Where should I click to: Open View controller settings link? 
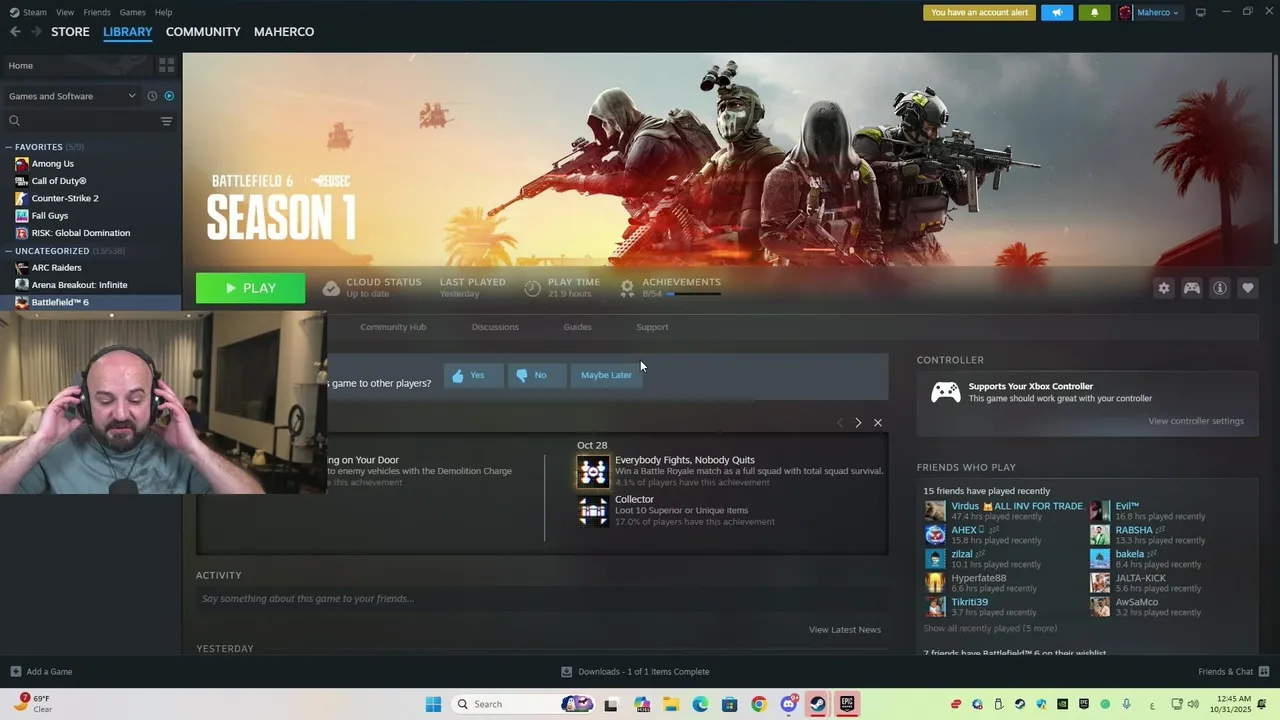pyautogui.click(x=1196, y=421)
